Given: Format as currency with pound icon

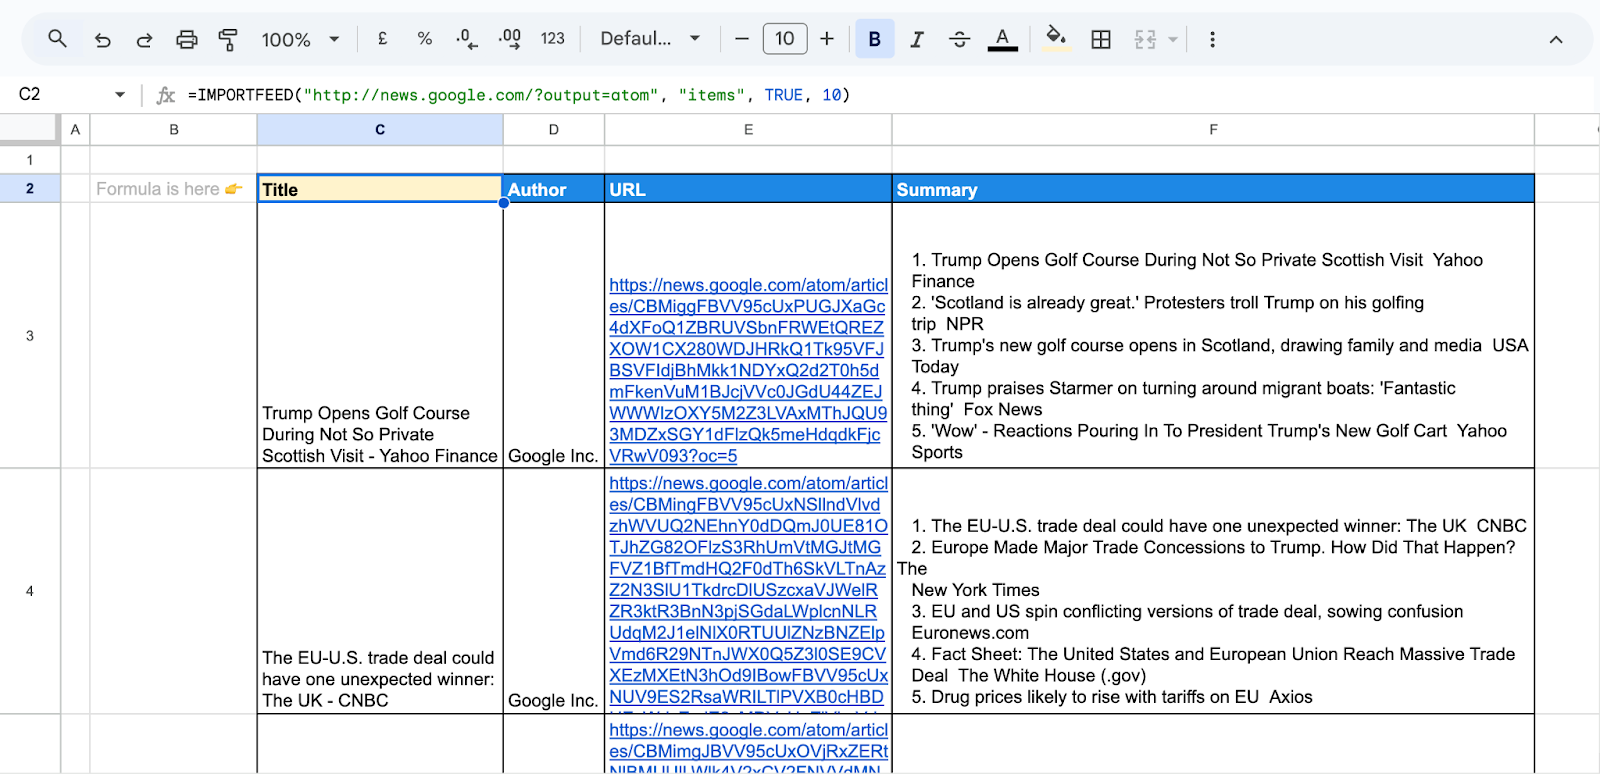Looking at the screenshot, I should 382,39.
